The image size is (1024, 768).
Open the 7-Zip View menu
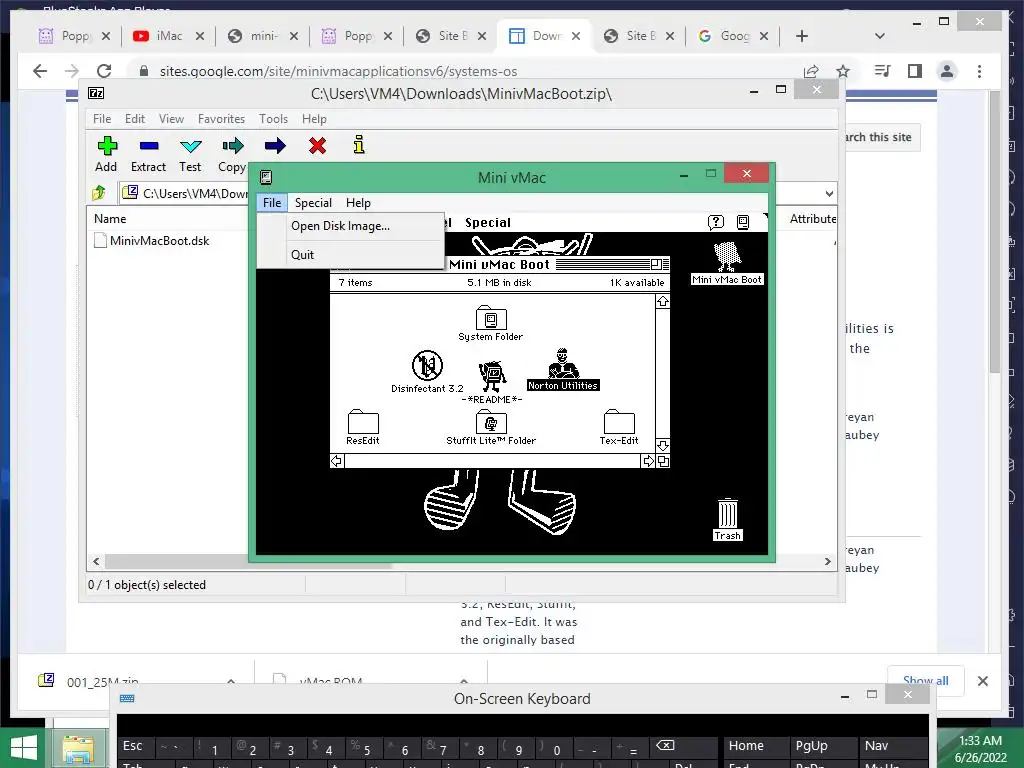[x=171, y=119]
